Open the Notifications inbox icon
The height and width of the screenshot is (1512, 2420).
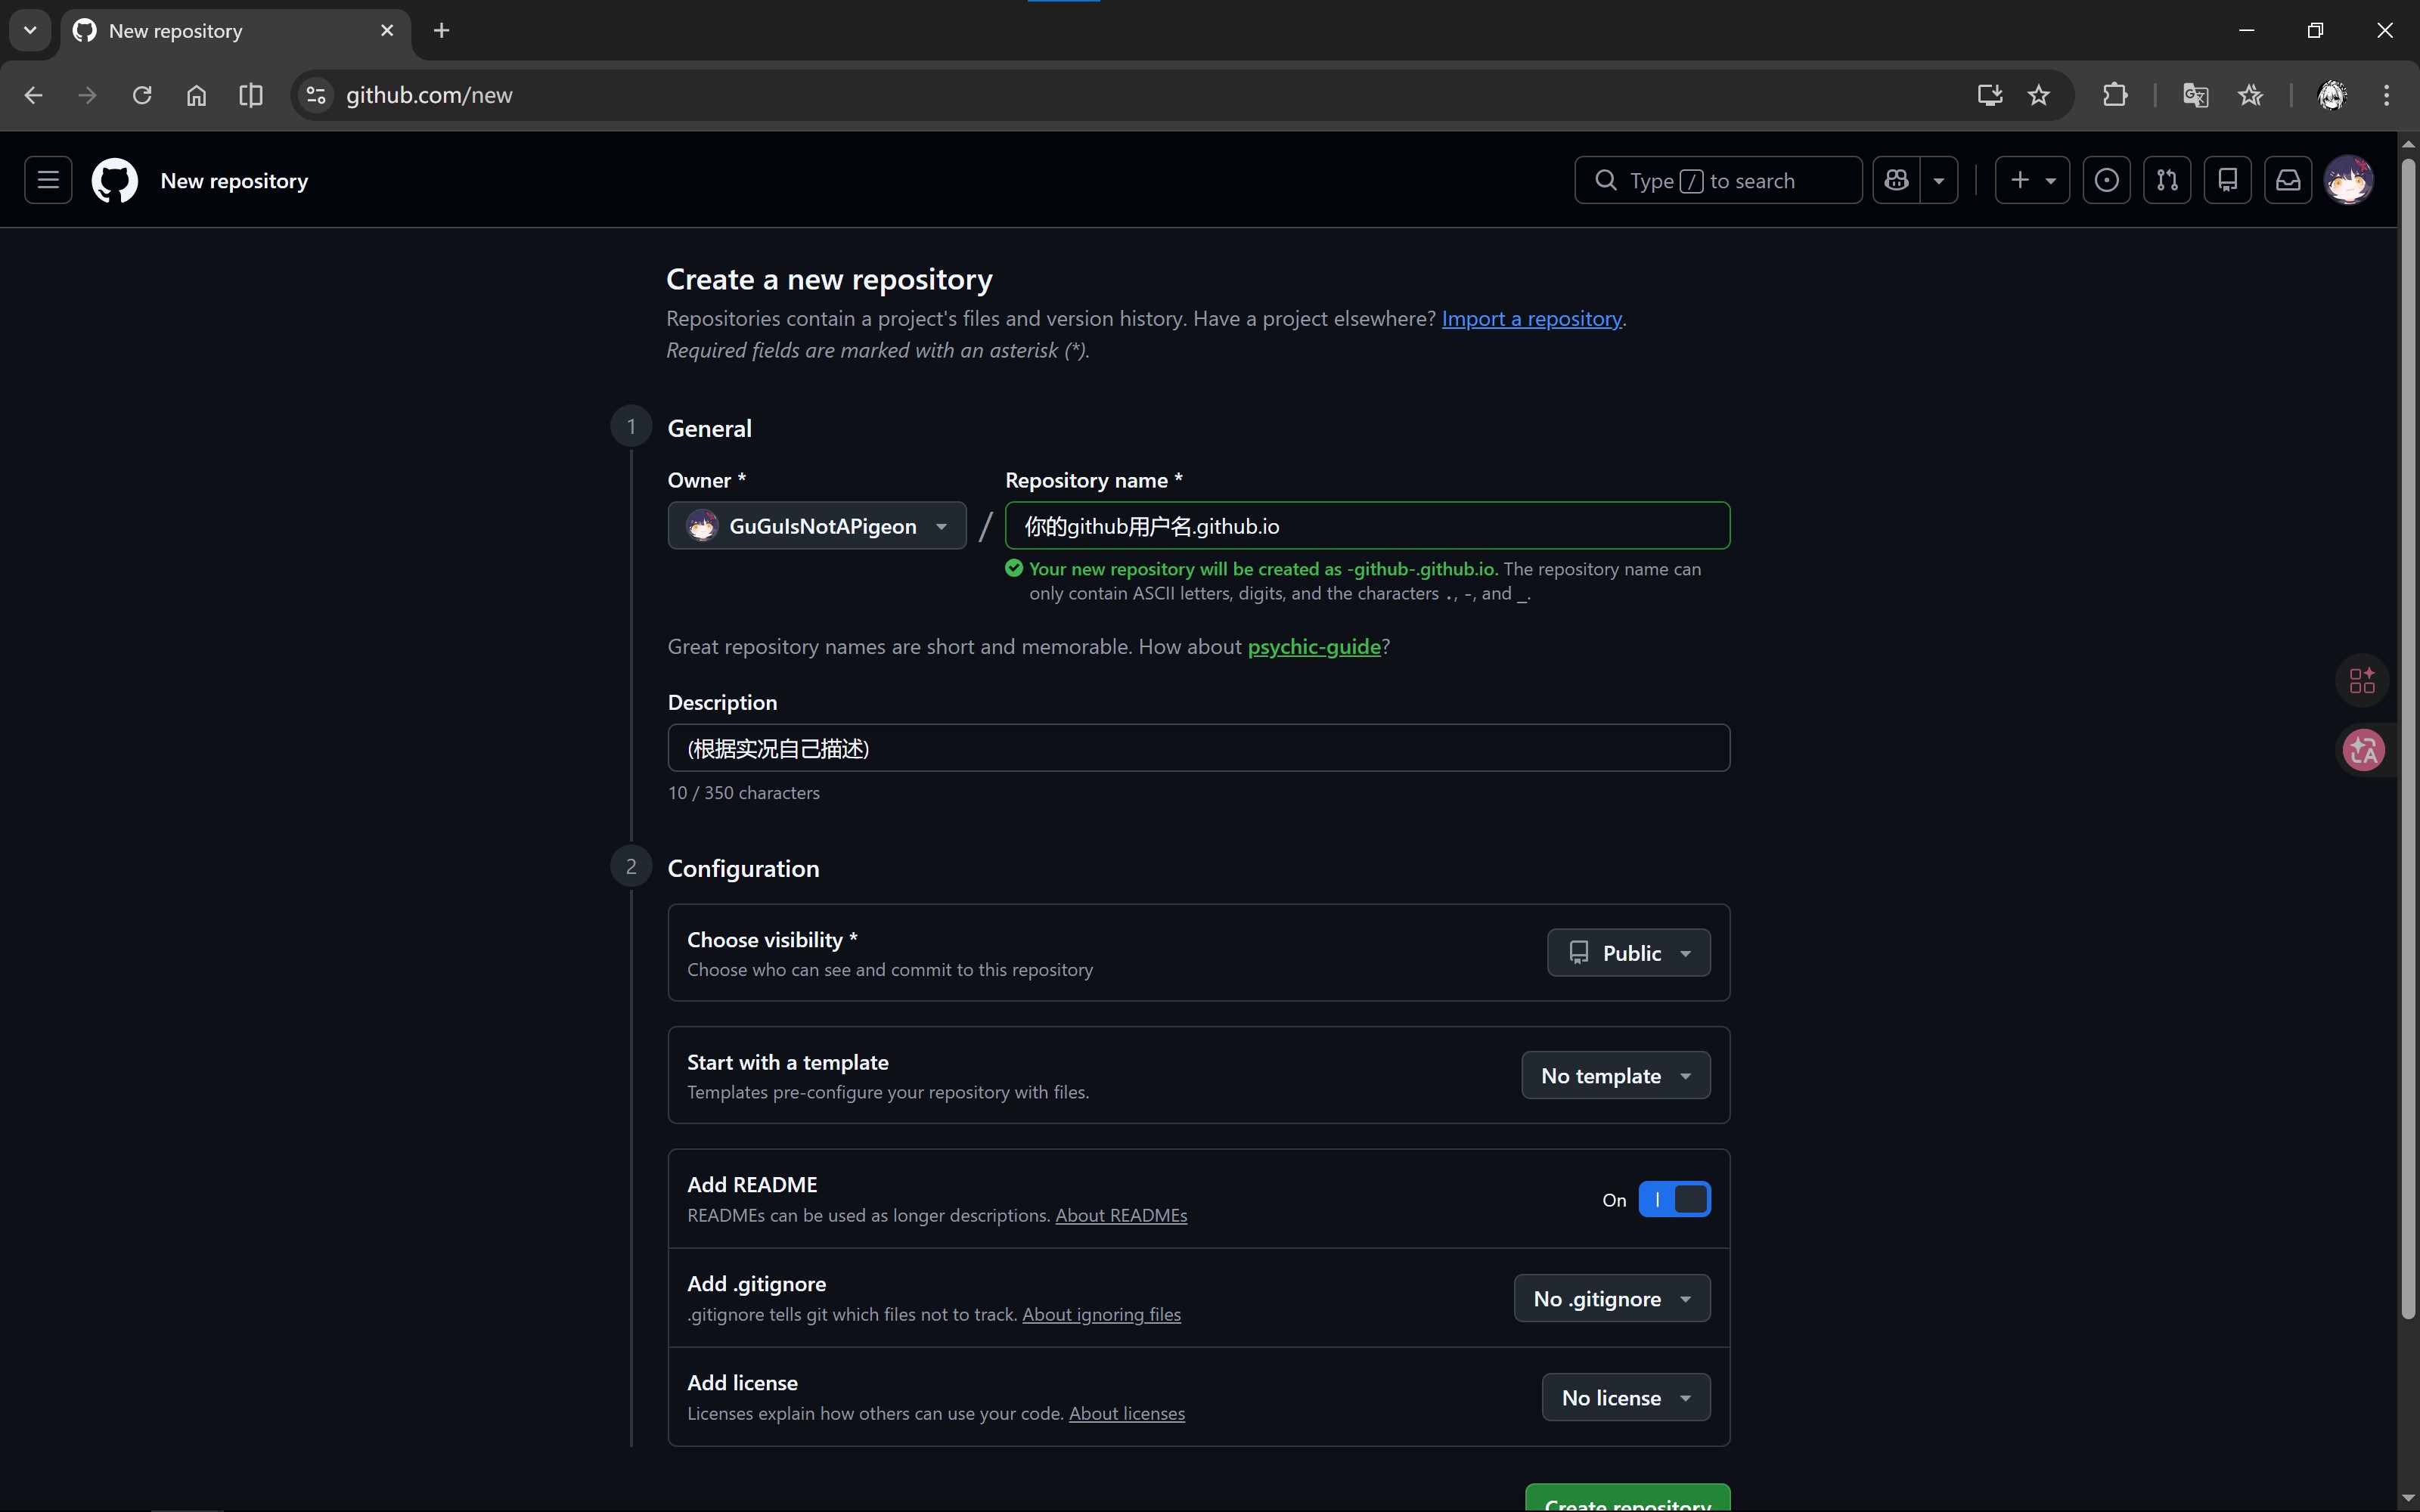pos(2288,180)
